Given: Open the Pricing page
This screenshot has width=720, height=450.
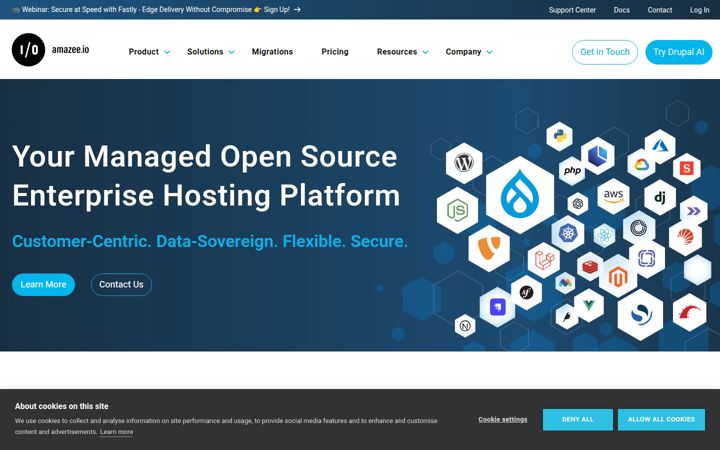Looking at the screenshot, I should tap(335, 52).
